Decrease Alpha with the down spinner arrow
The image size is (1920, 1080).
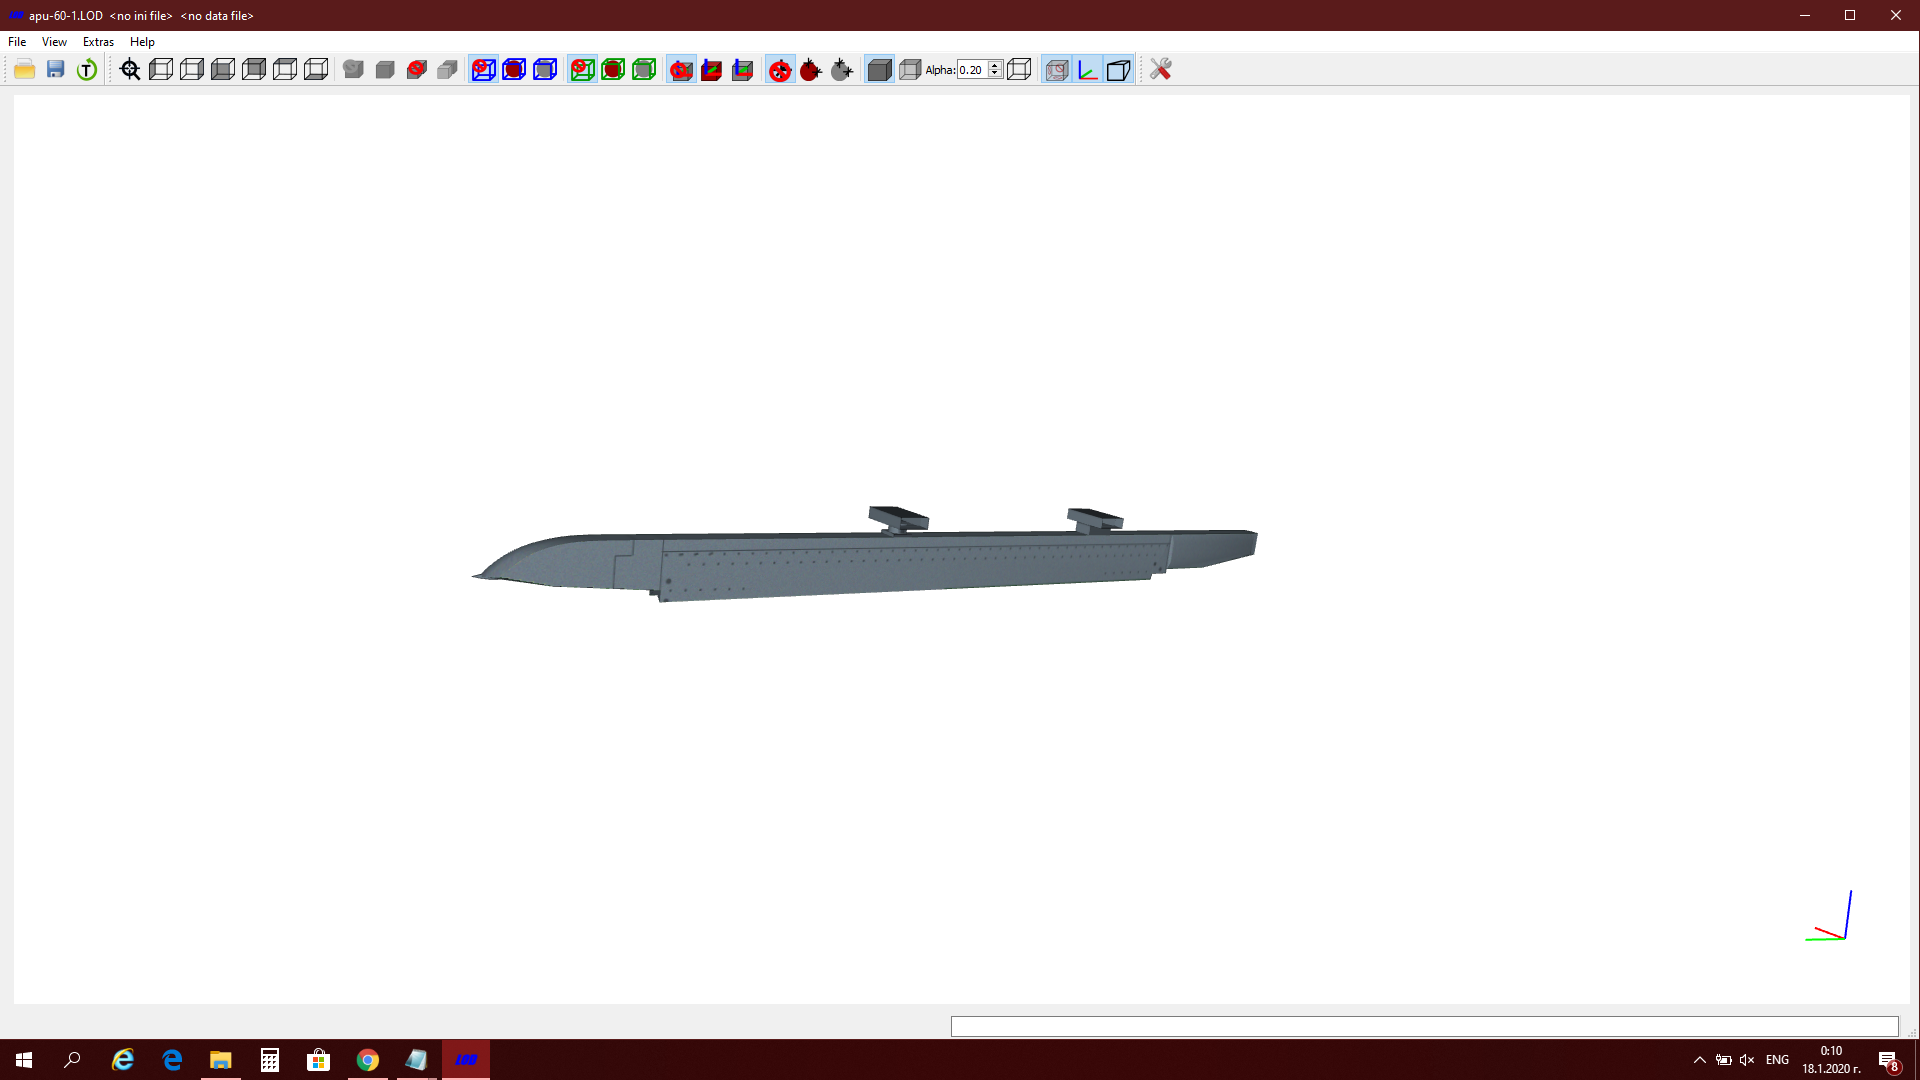[995, 74]
